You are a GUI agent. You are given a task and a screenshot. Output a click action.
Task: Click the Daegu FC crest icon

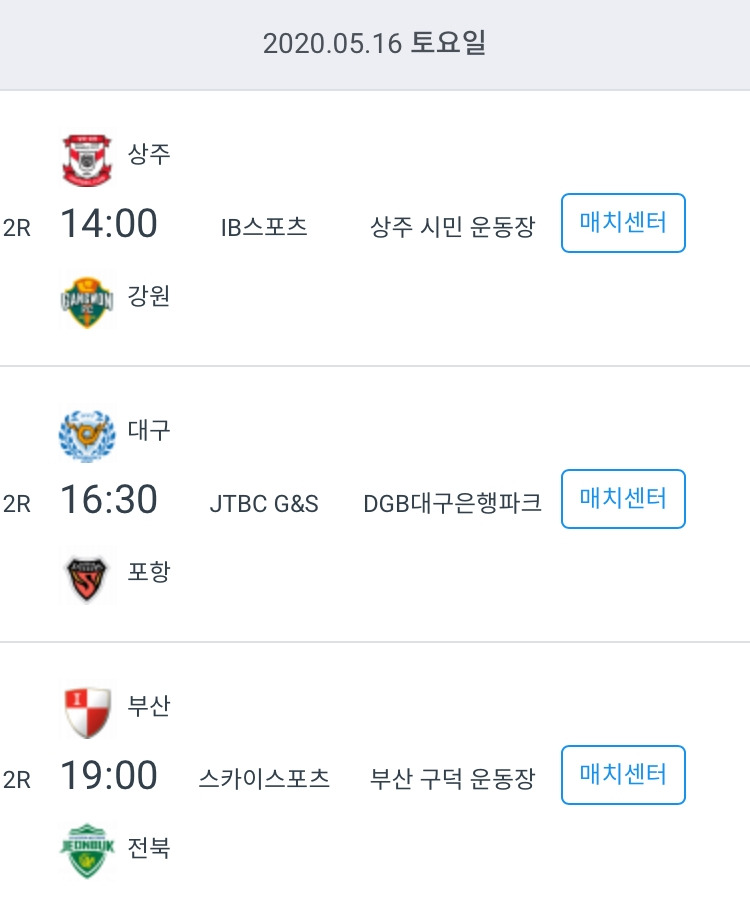point(87,435)
